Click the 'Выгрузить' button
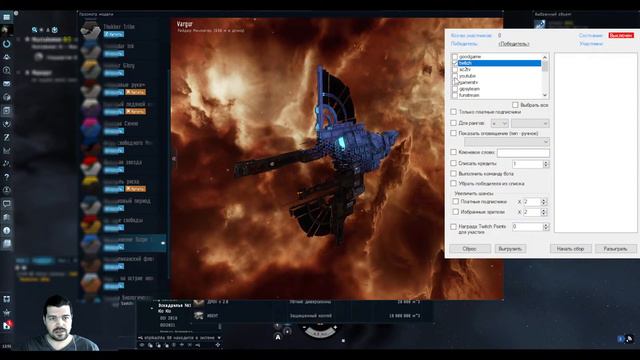Image resolution: width=640 pixels, height=360 pixels. [510, 249]
